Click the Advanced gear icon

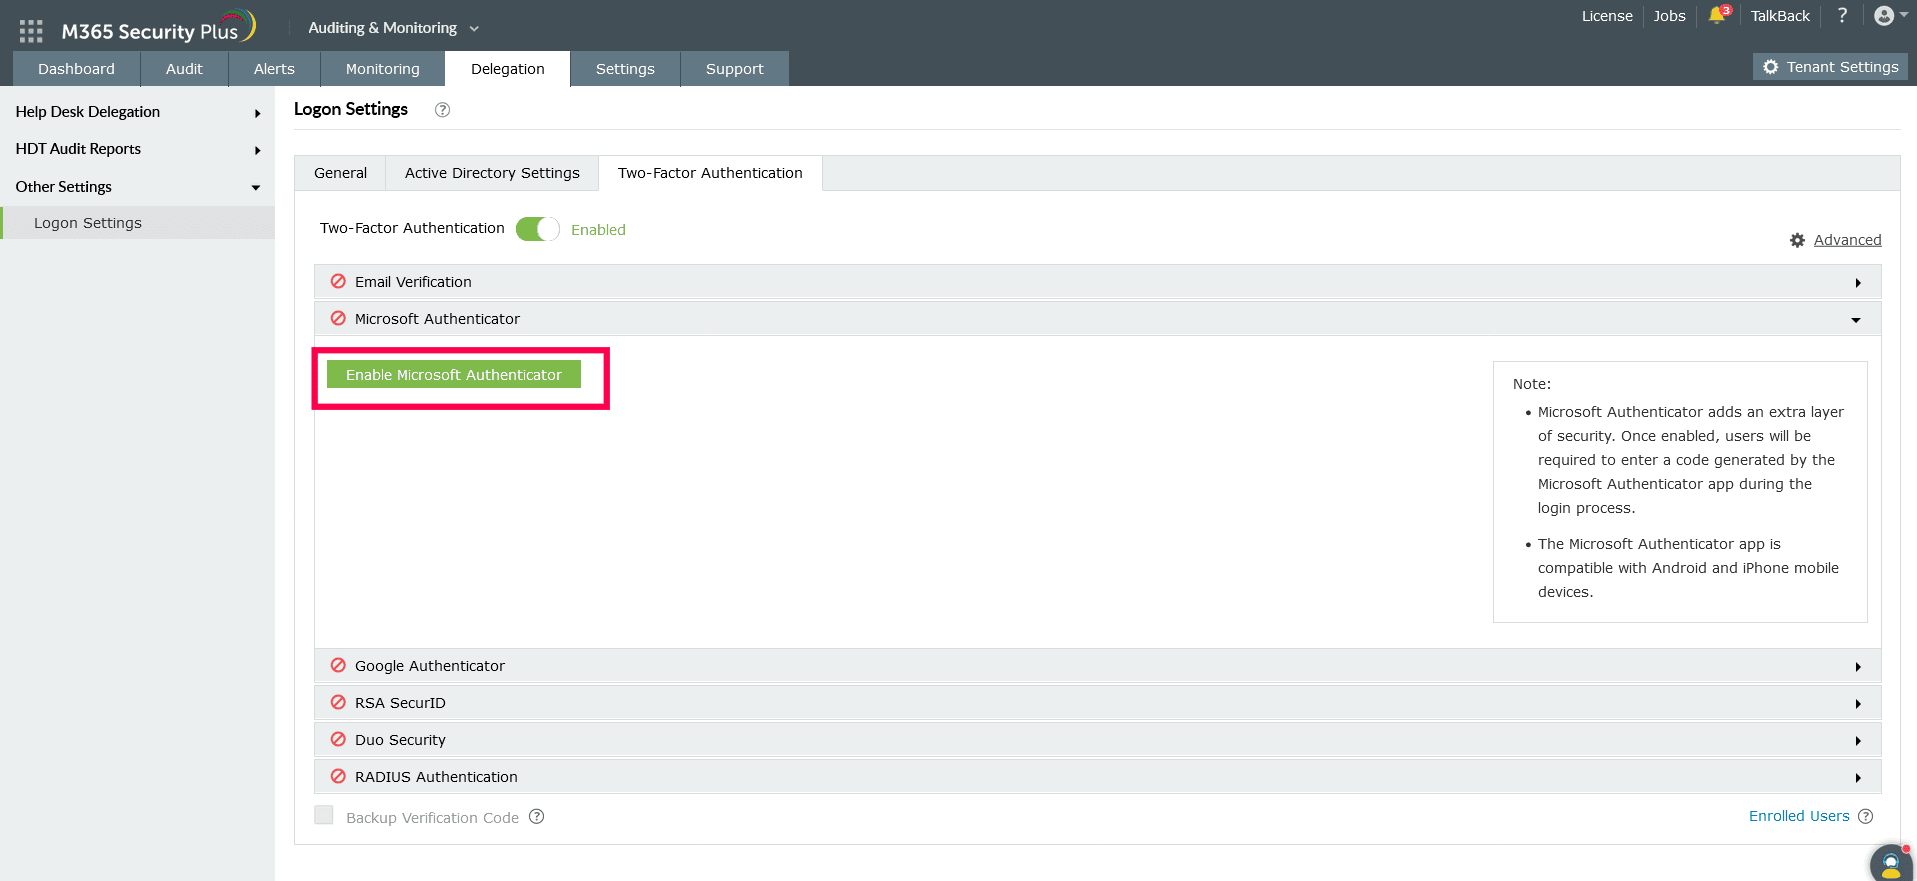(x=1797, y=240)
